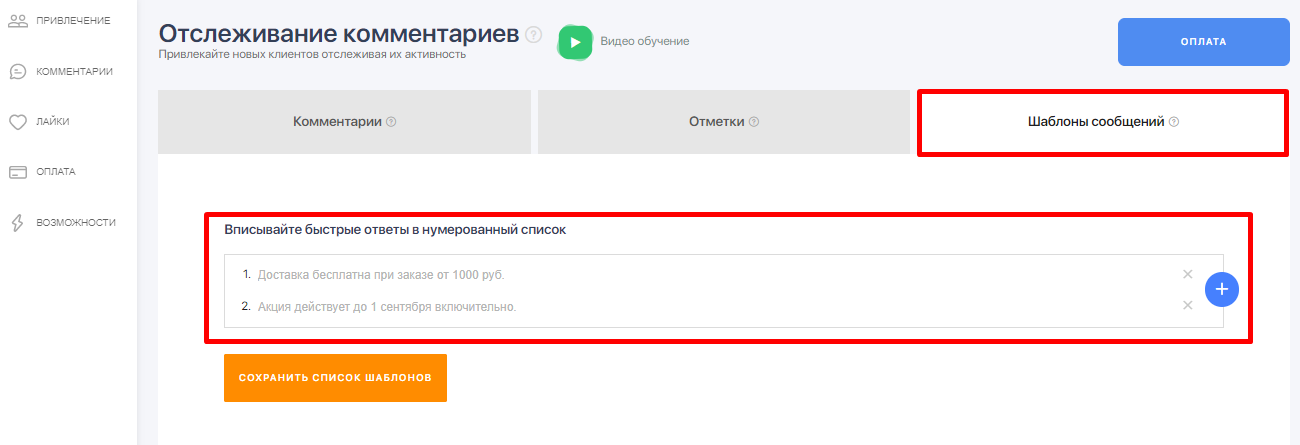The image size is (1300, 445).
Task: Click the blue ОПЛАТА button
Action: pos(1203,42)
